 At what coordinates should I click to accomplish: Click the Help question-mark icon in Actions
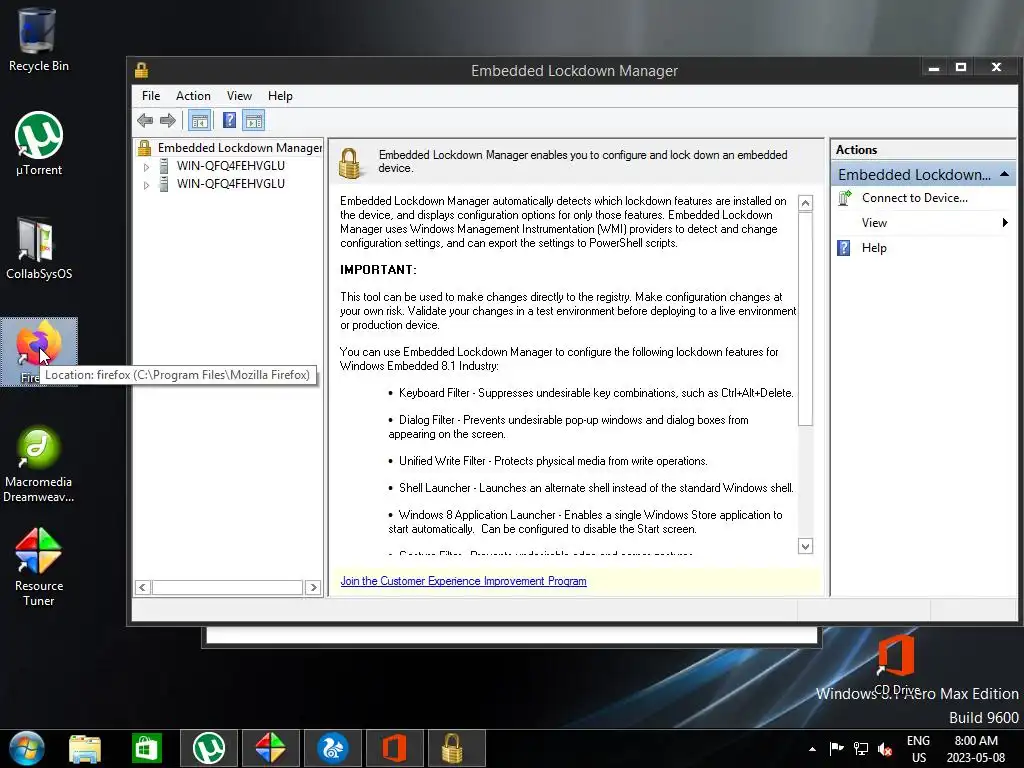(x=844, y=248)
